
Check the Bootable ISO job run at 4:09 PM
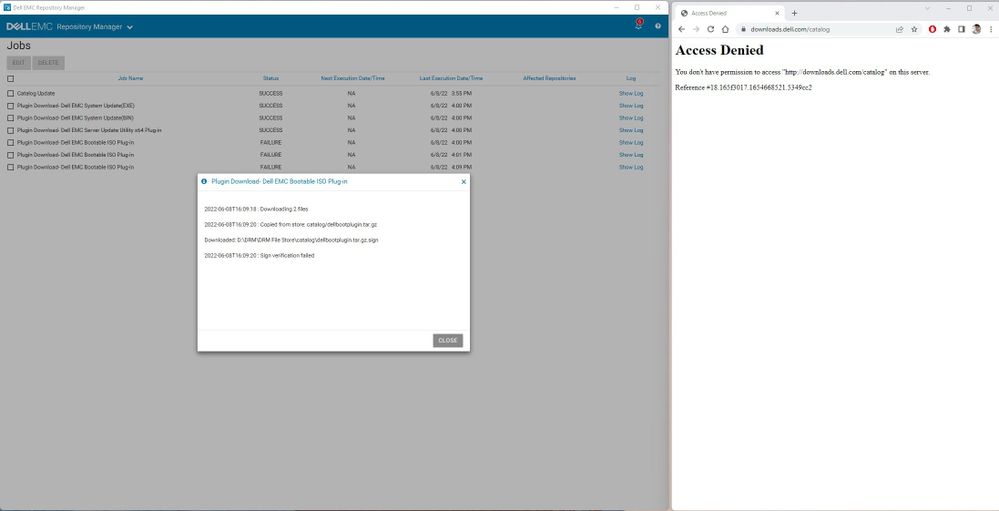10,168
